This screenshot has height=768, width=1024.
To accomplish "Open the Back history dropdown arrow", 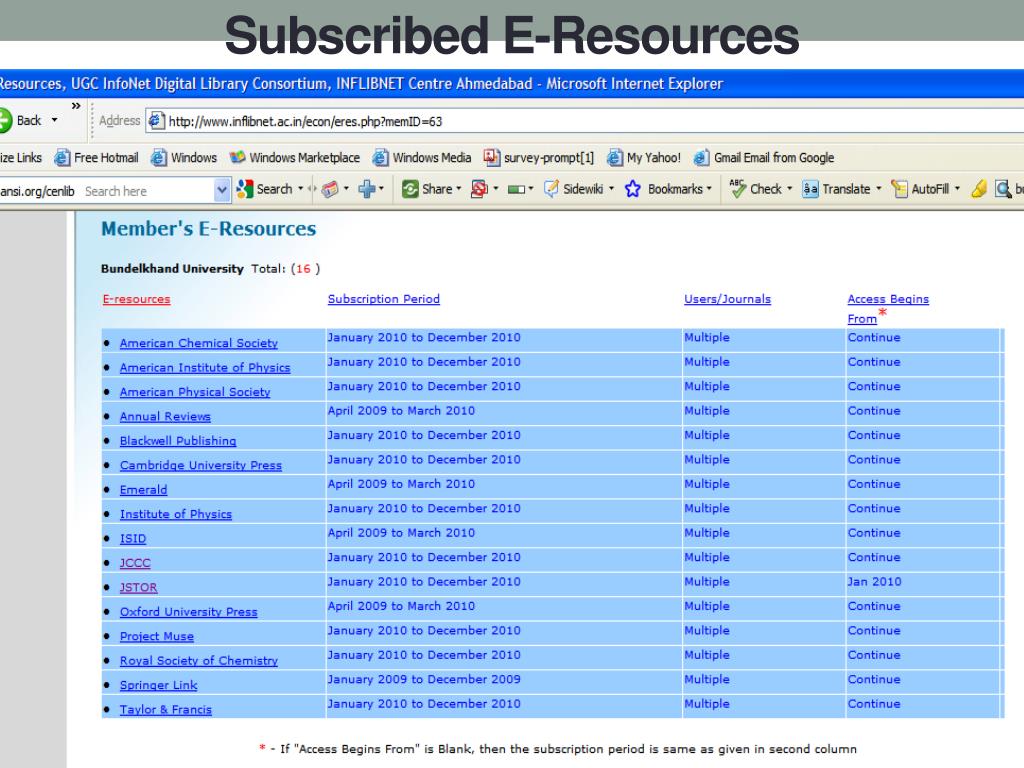I will (54, 120).
